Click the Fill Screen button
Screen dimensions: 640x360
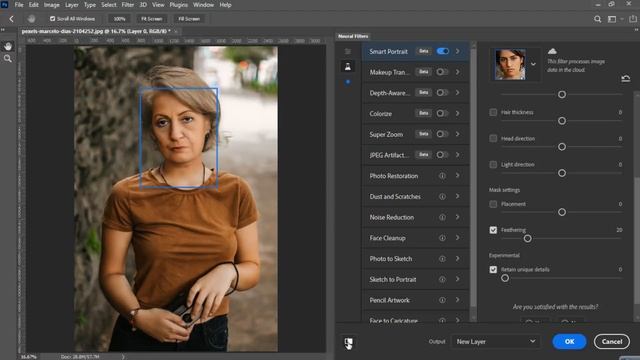point(189,19)
